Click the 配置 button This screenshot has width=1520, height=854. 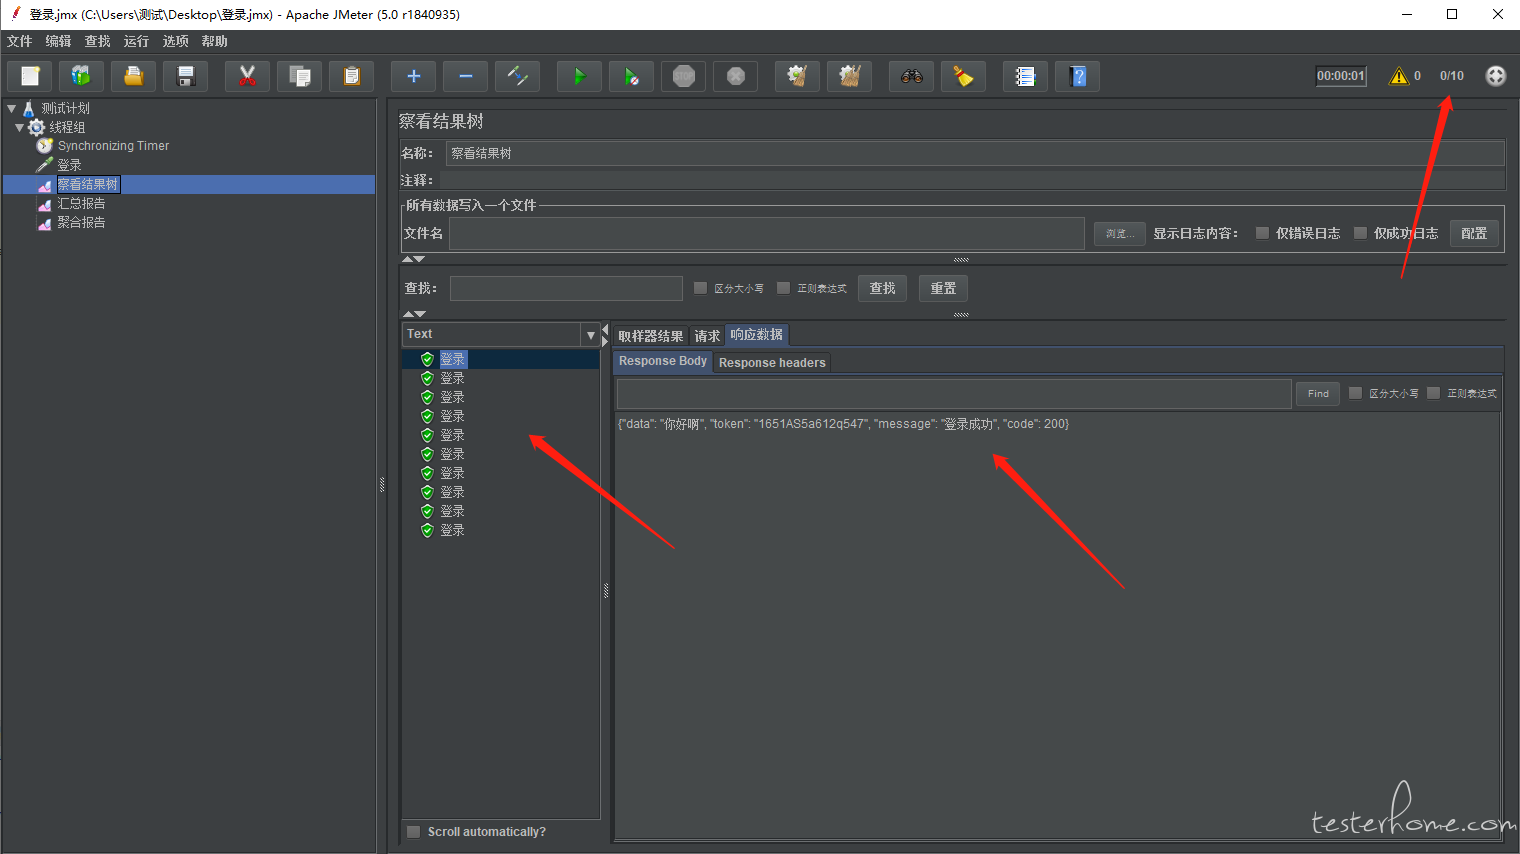click(1474, 233)
